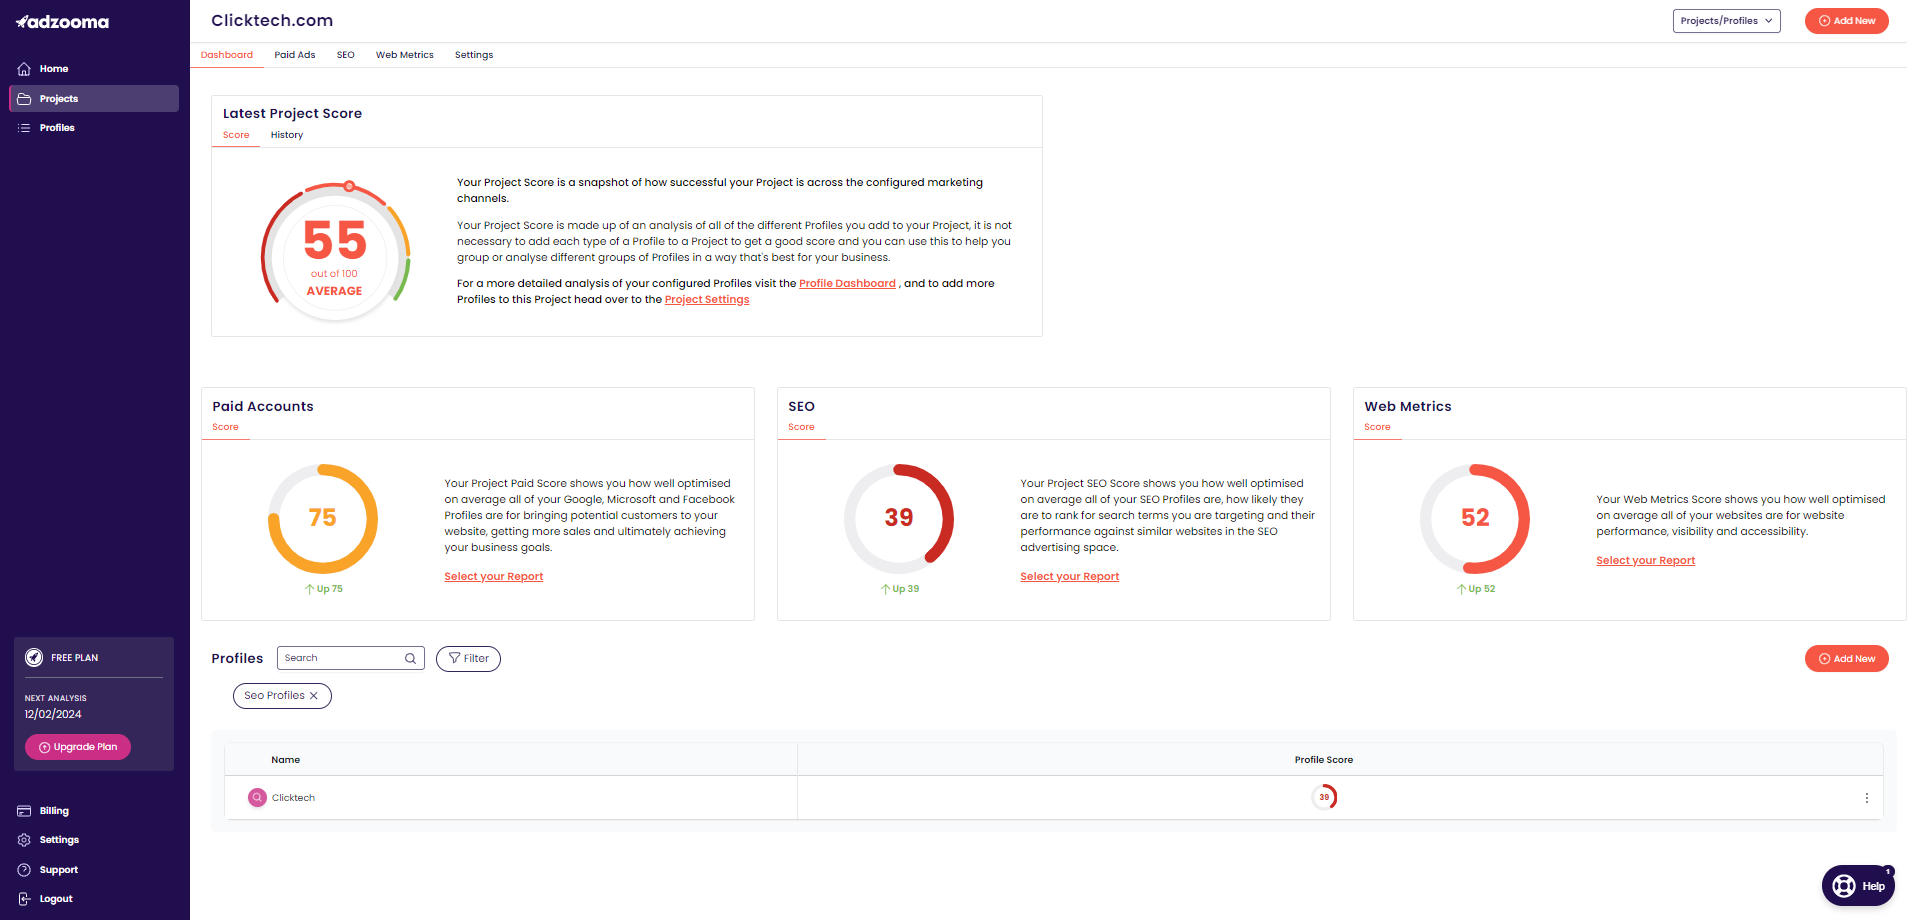This screenshot has width=1907, height=920.
Task: Click the Free Plan rocket icon
Action: point(34,657)
